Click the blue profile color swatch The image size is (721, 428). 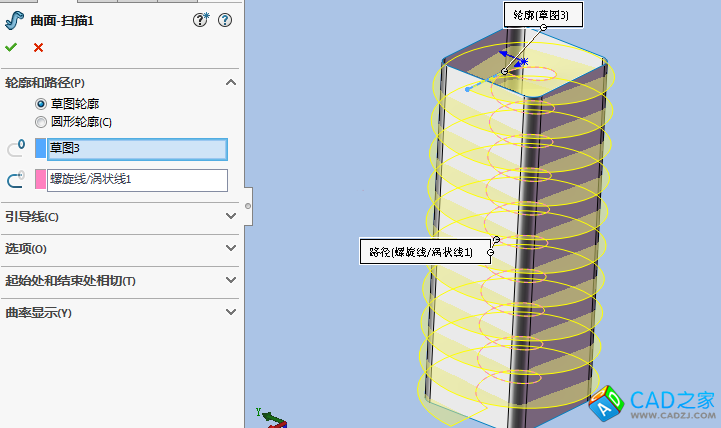point(40,148)
